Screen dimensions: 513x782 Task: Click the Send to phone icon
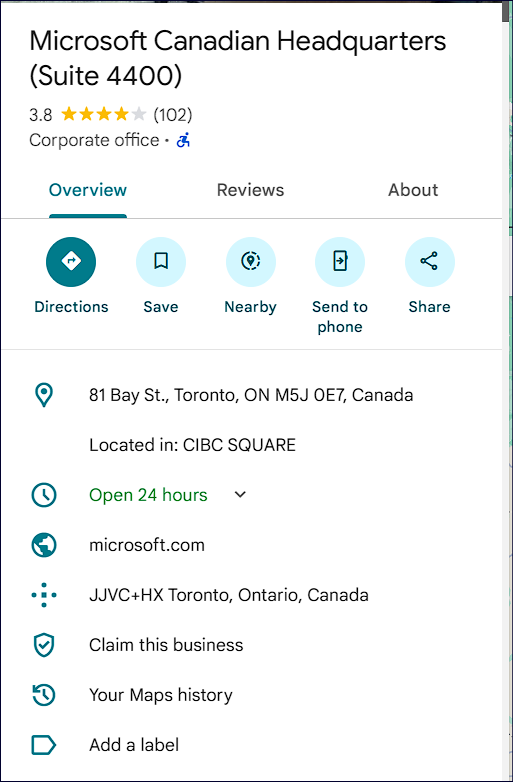340,261
